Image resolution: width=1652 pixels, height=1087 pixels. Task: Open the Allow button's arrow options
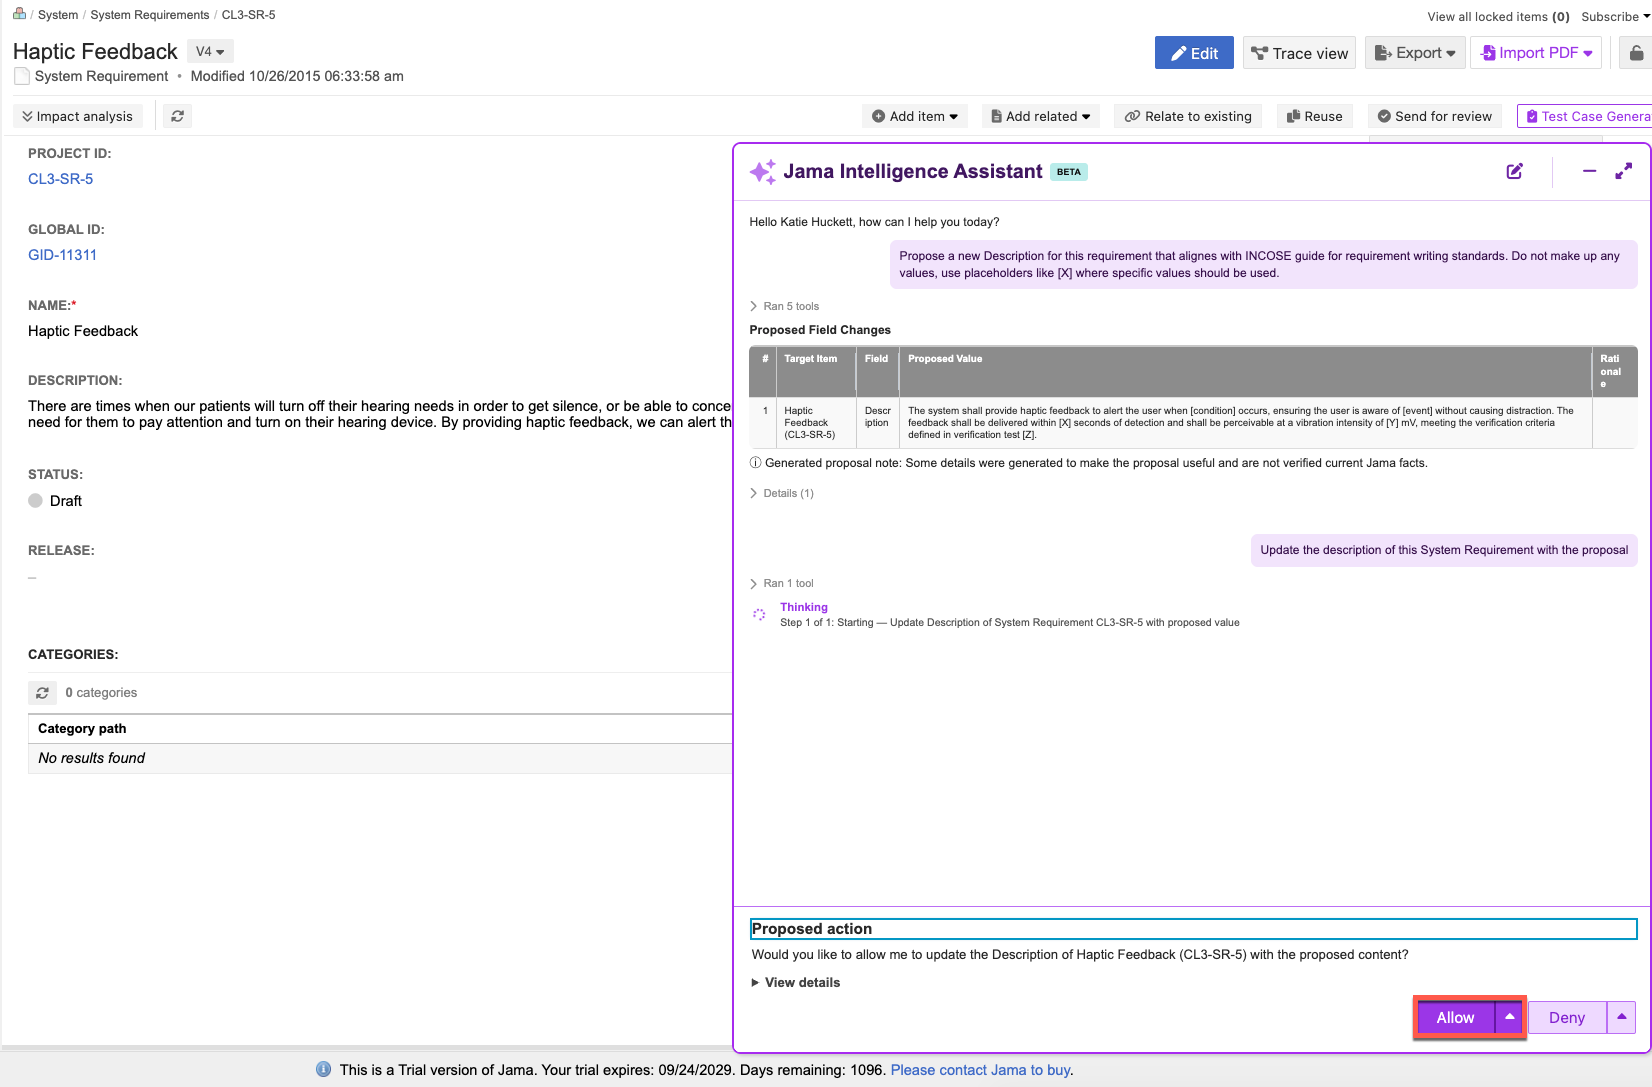[x=1510, y=1017]
